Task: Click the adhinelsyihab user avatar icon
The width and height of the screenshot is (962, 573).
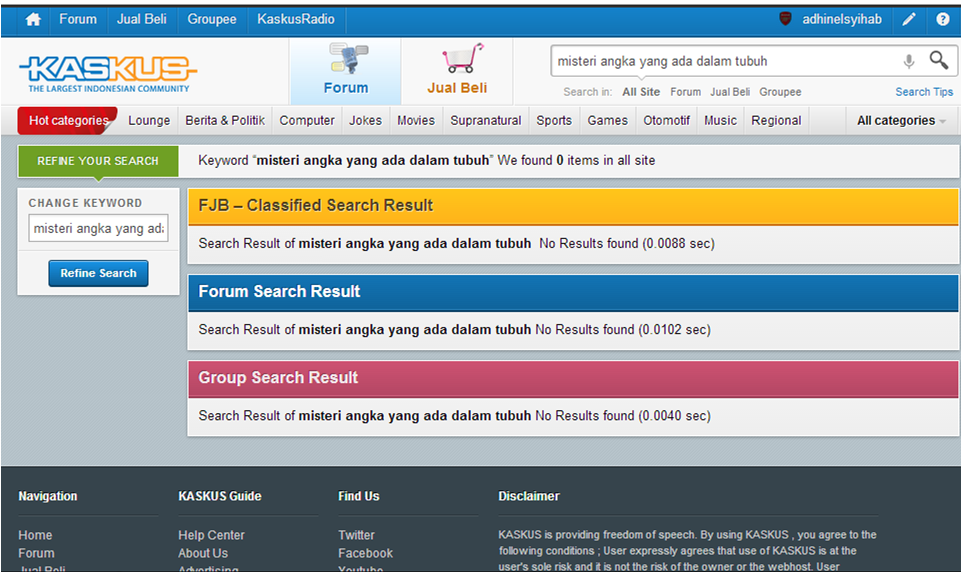Action: (x=785, y=19)
